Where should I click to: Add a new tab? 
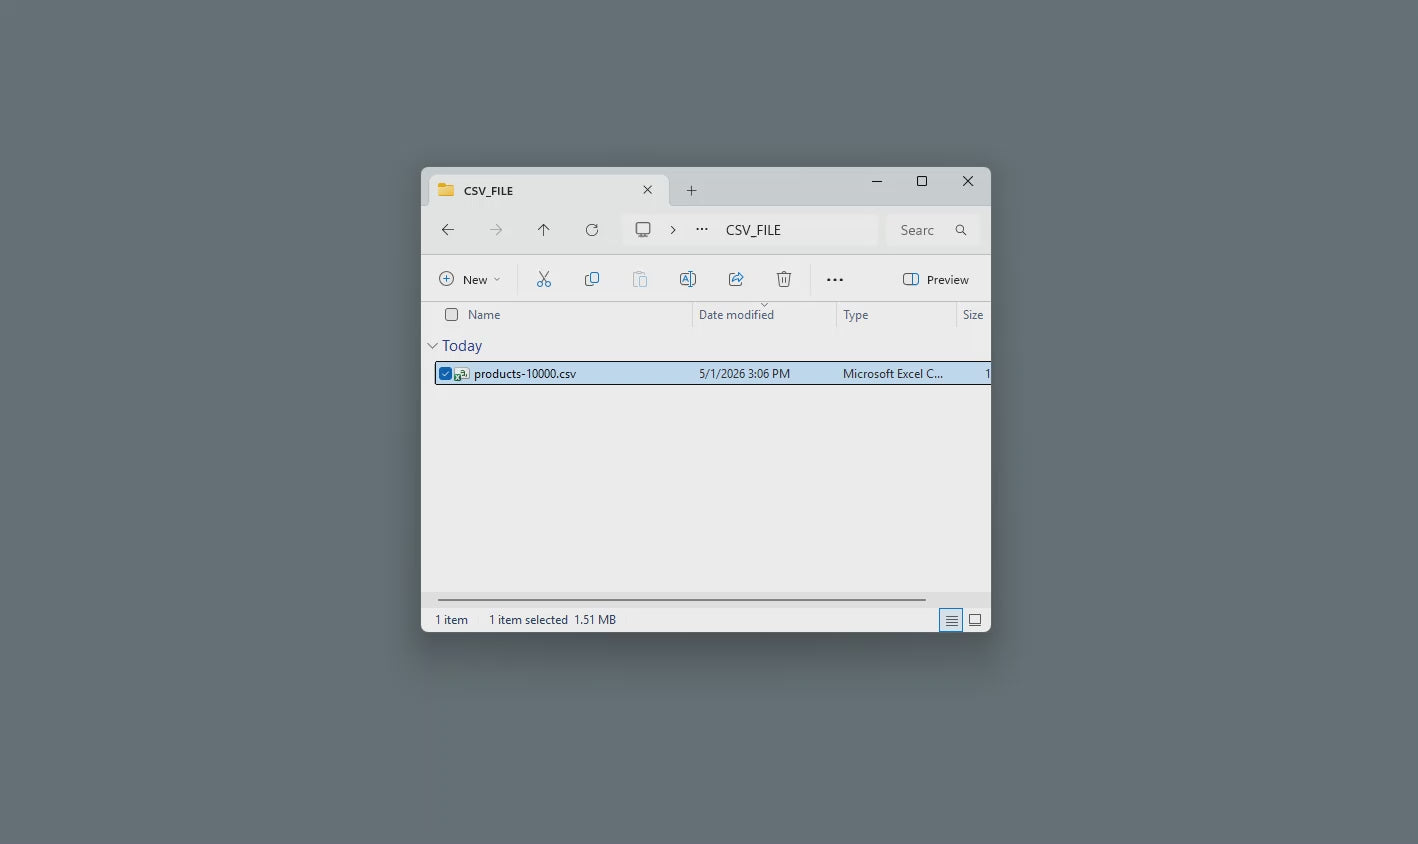tap(691, 190)
